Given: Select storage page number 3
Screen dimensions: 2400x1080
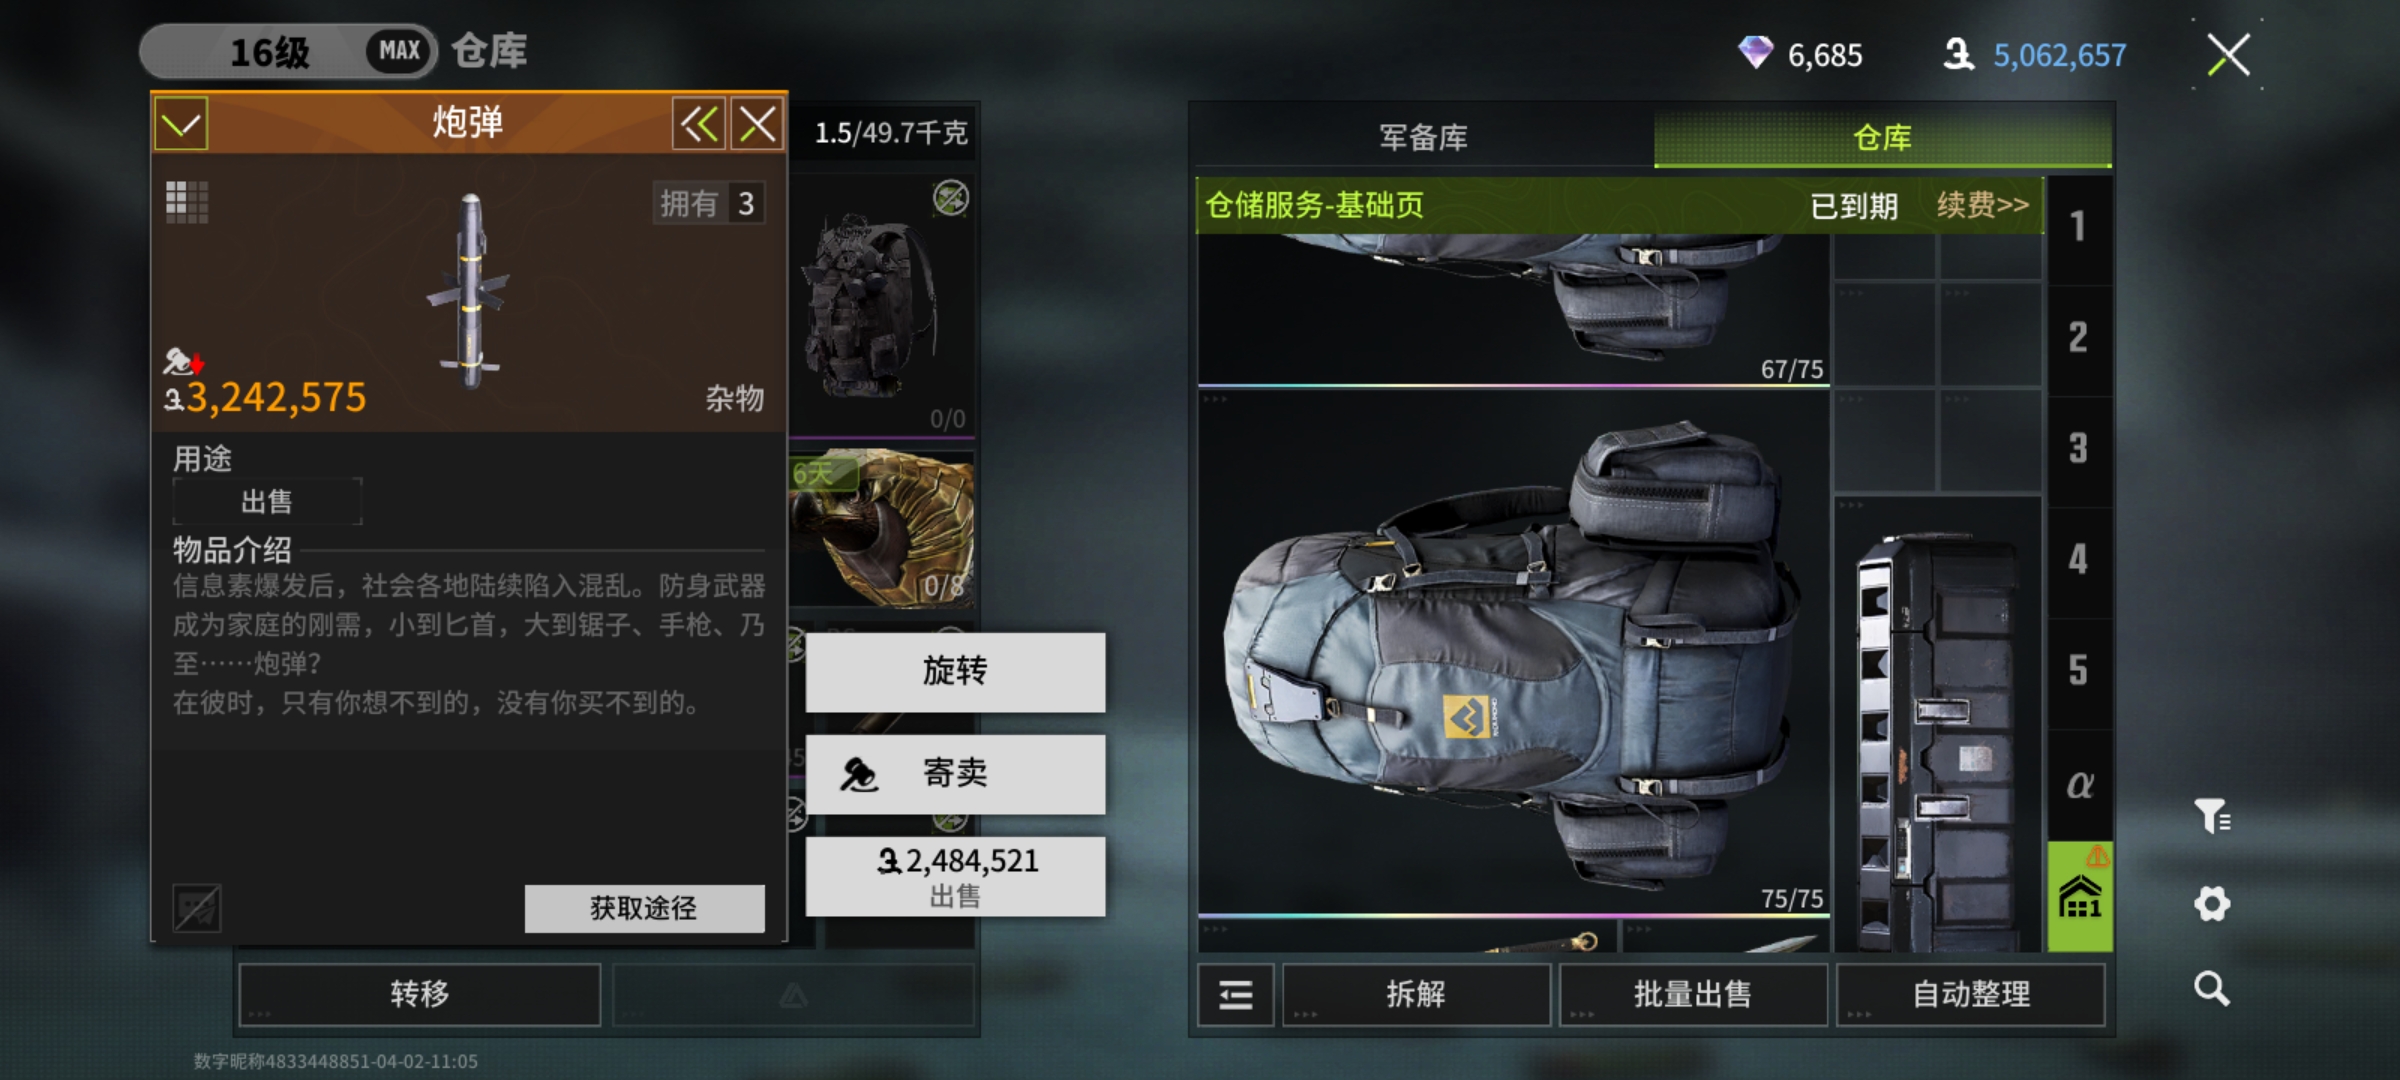Looking at the screenshot, I should (2080, 449).
